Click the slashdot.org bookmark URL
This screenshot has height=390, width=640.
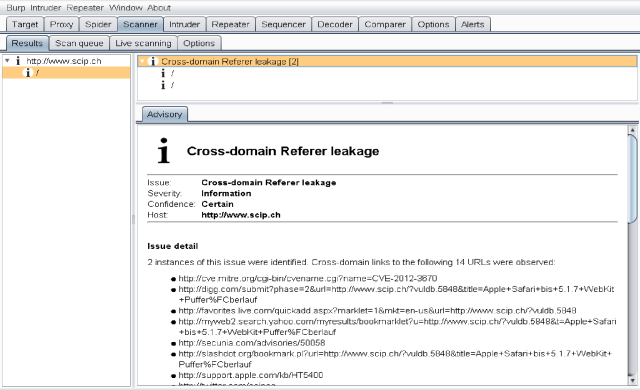[x=395, y=359]
